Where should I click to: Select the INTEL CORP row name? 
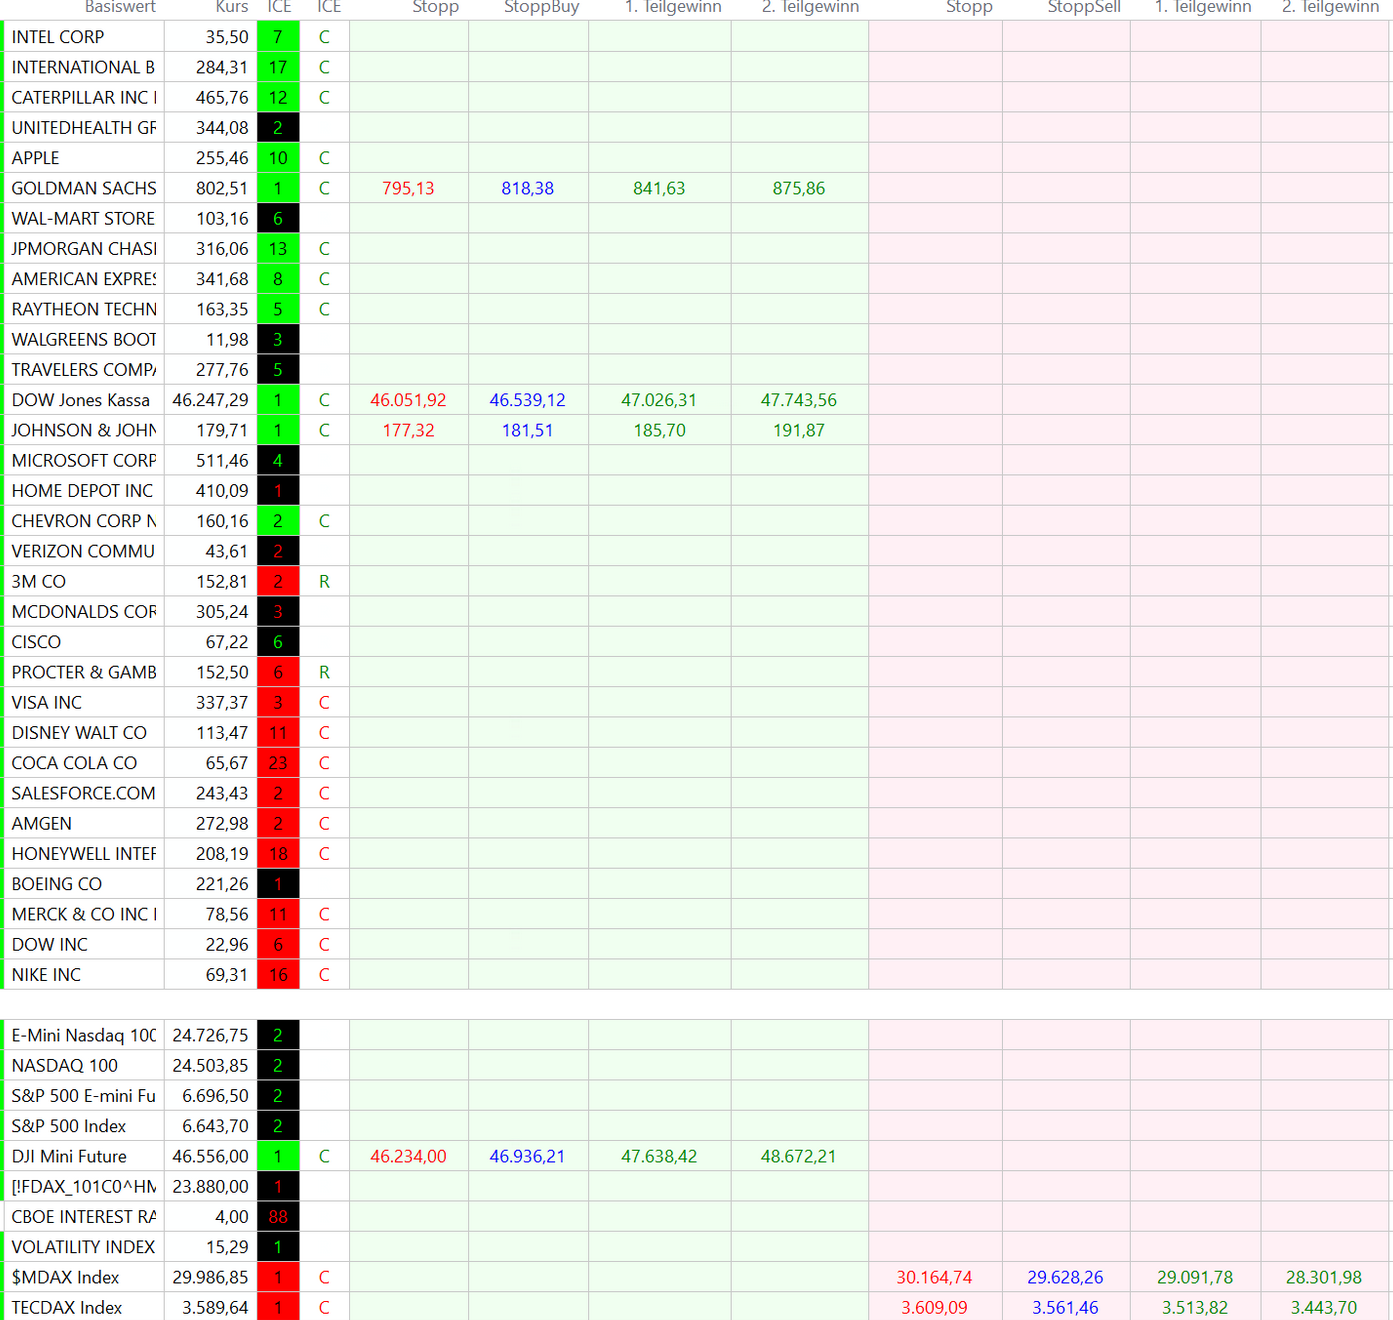click(x=58, y=37)
